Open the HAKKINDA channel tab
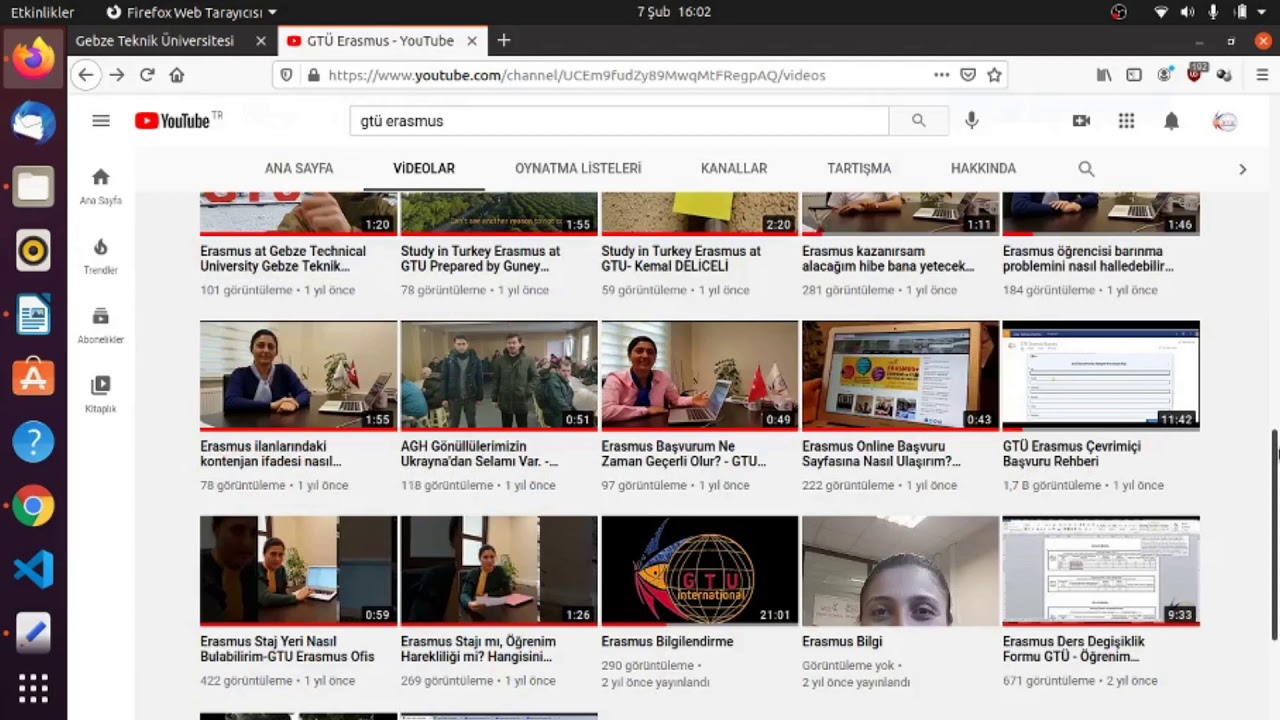This screenshot has height=720, width=1280. (x=983, y=169)
